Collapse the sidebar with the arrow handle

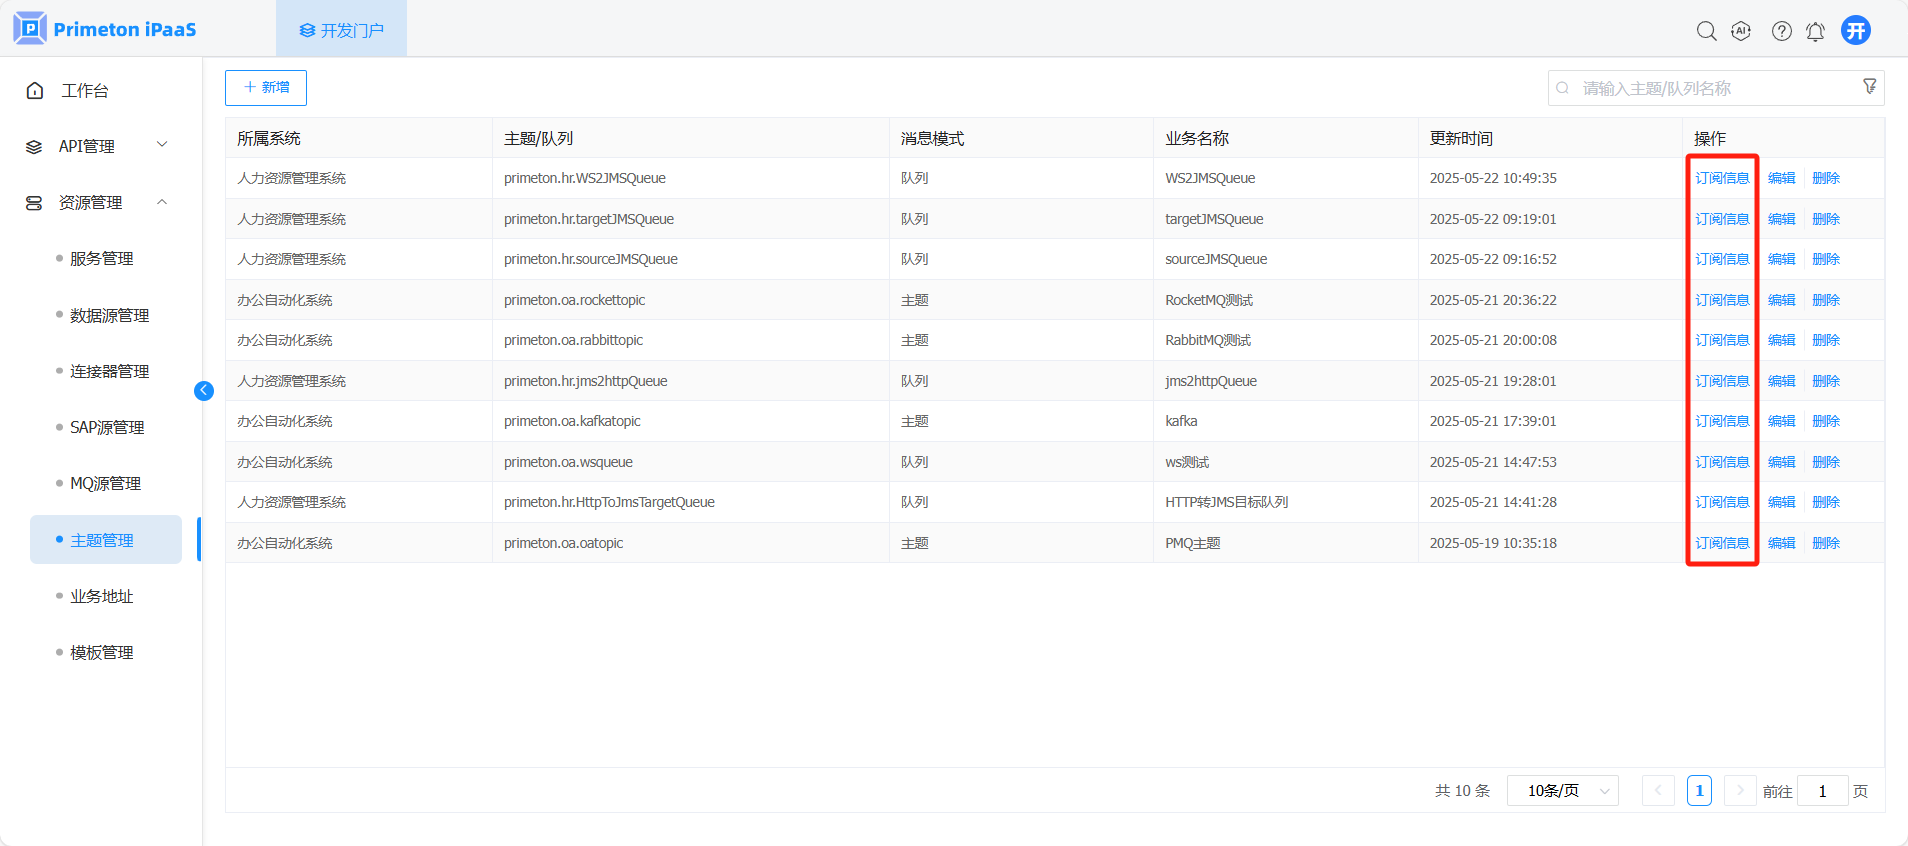pyautogui.click(x=204, y=391)
